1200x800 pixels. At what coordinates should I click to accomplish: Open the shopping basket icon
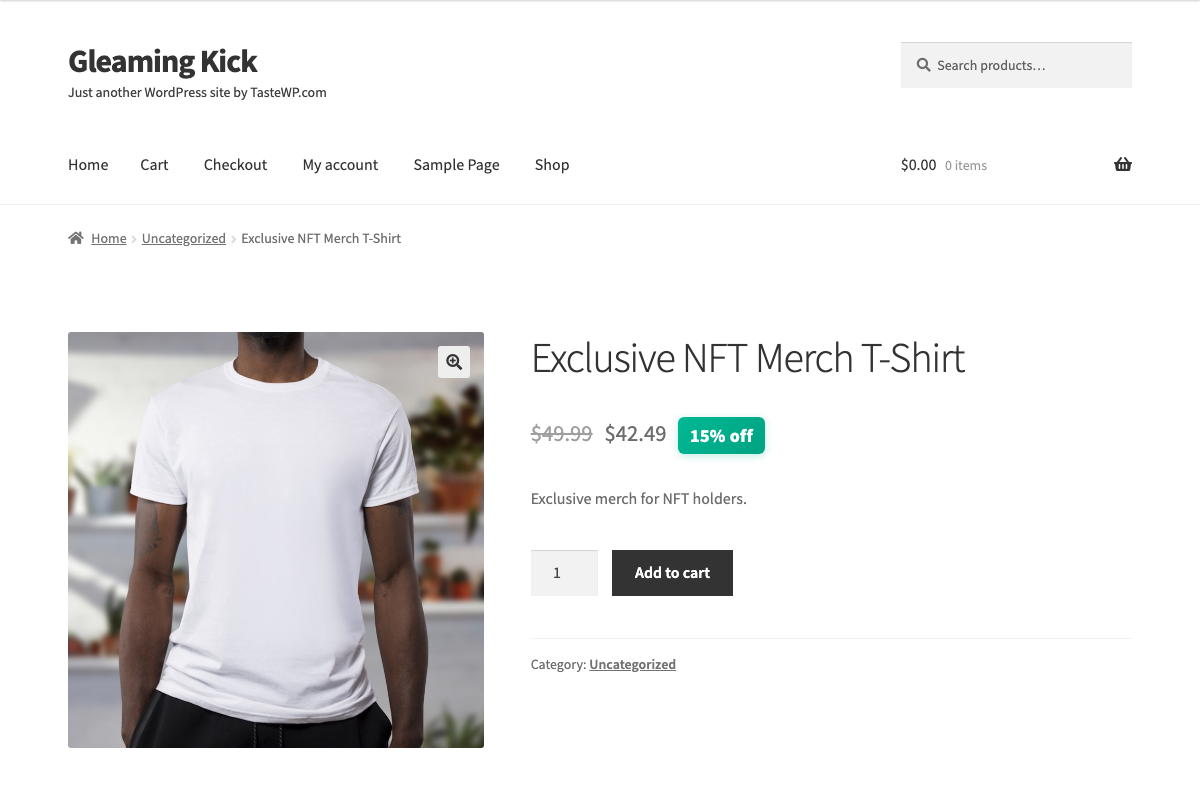(x=1122, y=165)
